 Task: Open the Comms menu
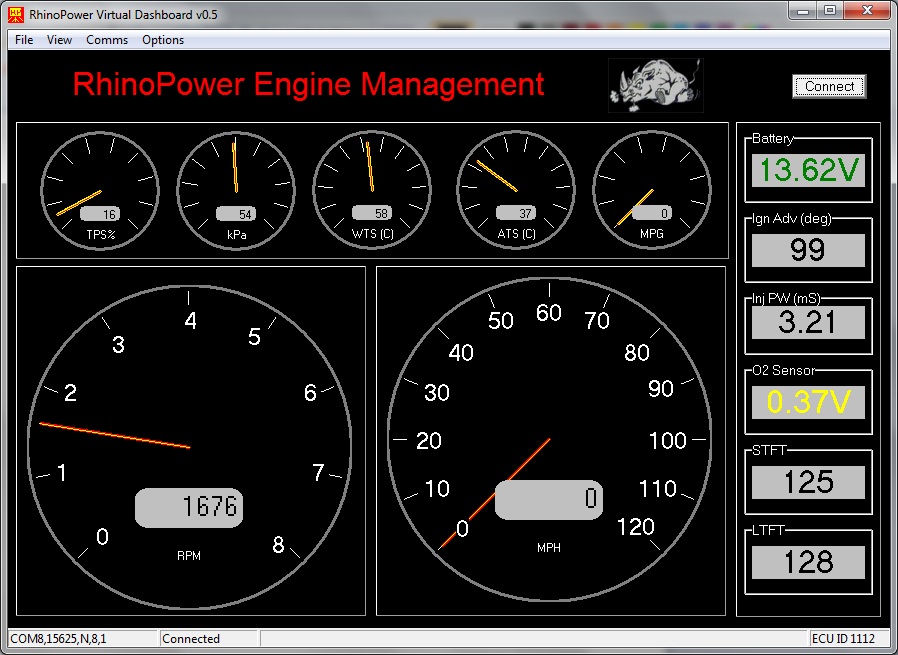tap(107, 40)
